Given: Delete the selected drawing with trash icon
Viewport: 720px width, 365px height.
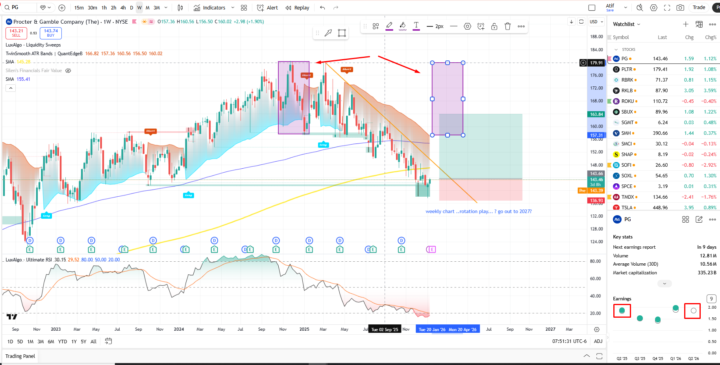Looking at the screenshot, I should click(x=507, y=27).
